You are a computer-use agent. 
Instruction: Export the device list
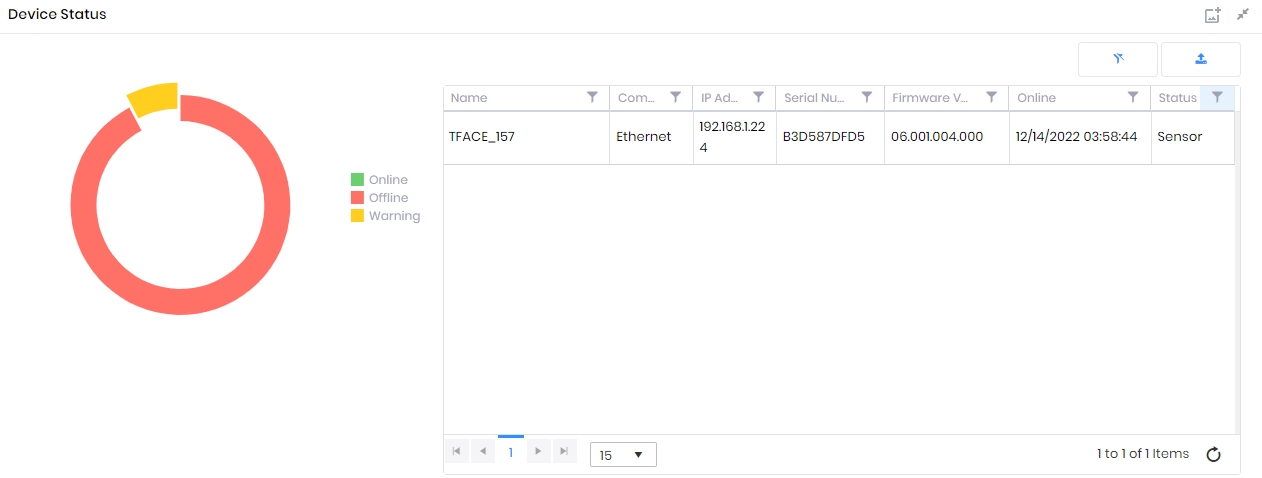1201,59
